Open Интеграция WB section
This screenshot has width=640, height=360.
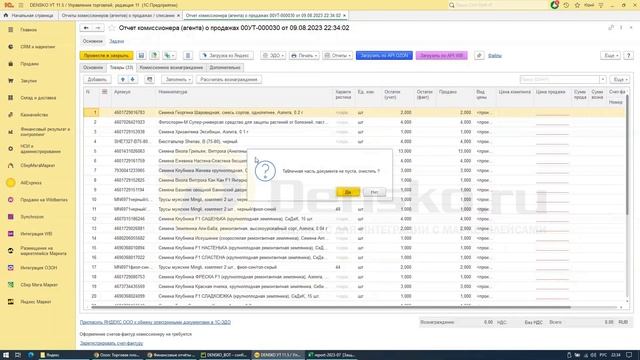(x=36, y=234)
